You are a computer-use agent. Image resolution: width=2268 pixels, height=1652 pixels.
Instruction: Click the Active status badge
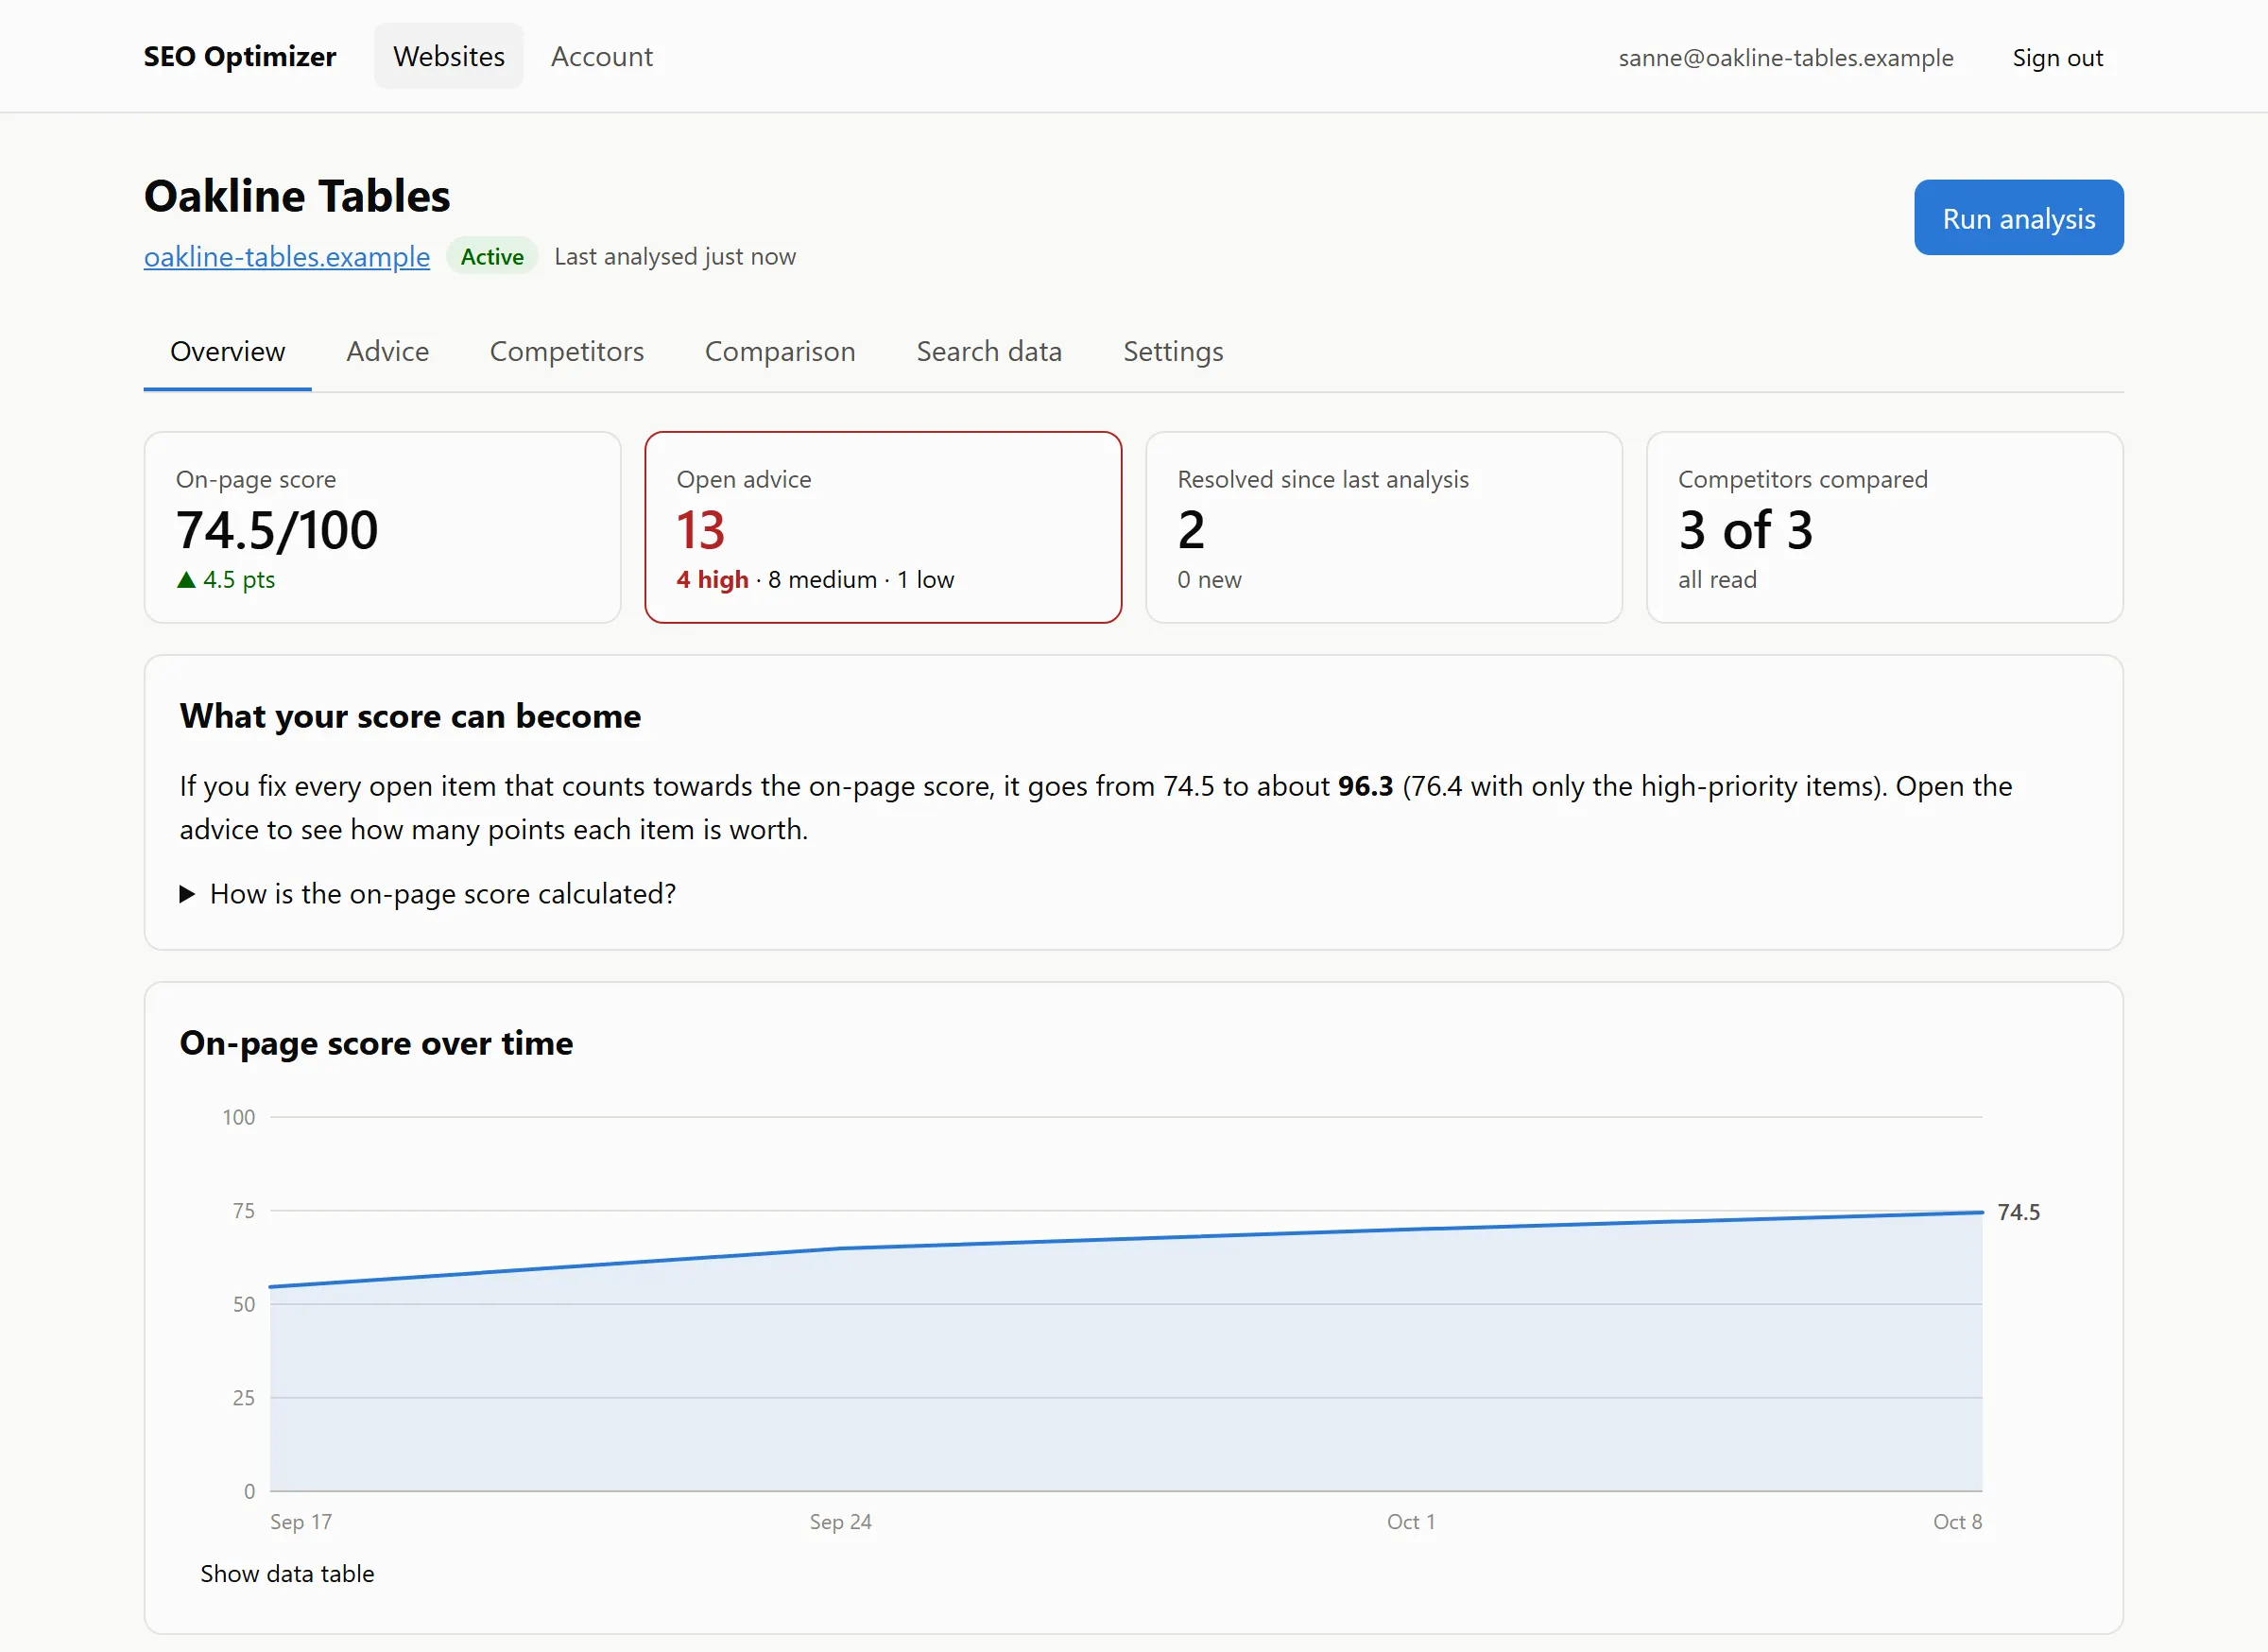pyautogui.click(x=492, y=257)
